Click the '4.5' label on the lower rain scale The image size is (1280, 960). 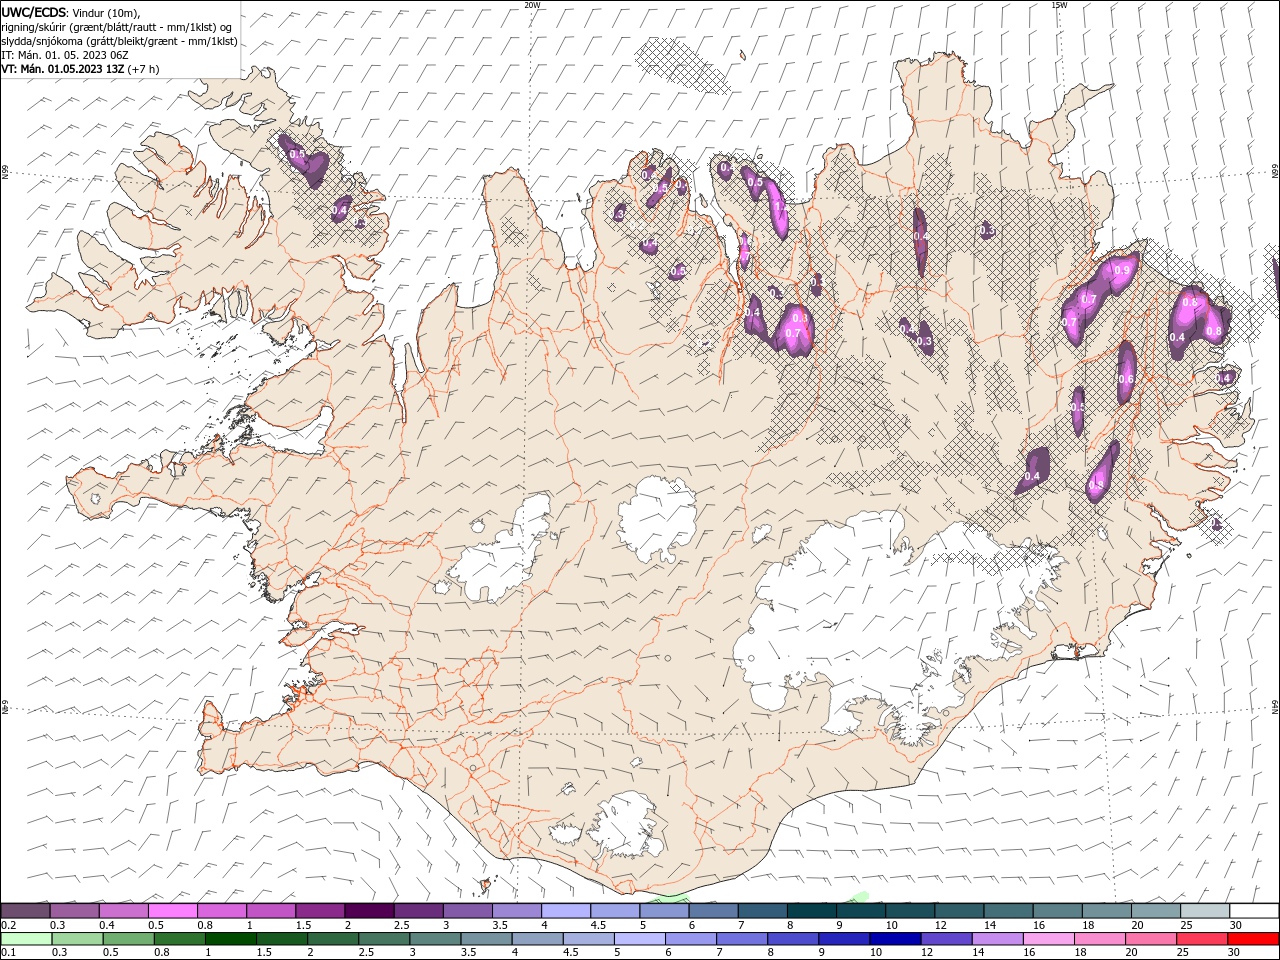point(570,952)
